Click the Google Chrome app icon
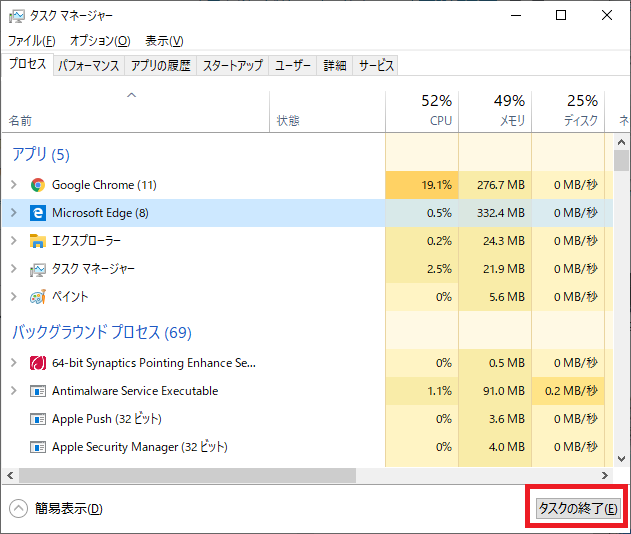631x534 pixels. pyautogui.click(x=38, y=185)
